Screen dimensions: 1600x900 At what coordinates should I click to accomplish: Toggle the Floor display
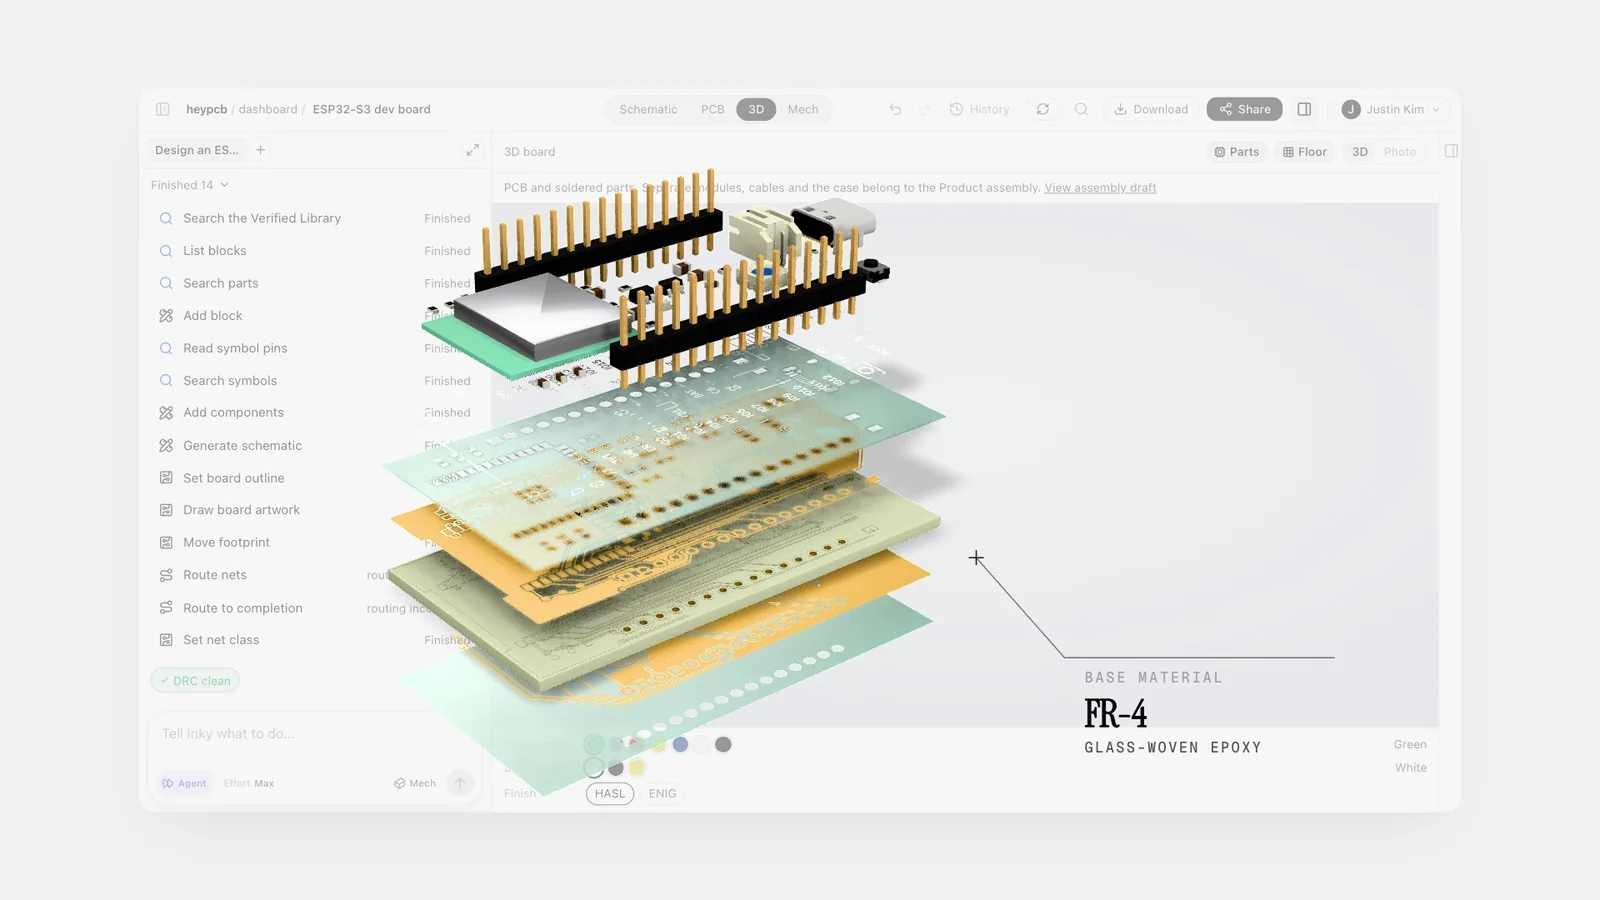(x=1305, y=152)
